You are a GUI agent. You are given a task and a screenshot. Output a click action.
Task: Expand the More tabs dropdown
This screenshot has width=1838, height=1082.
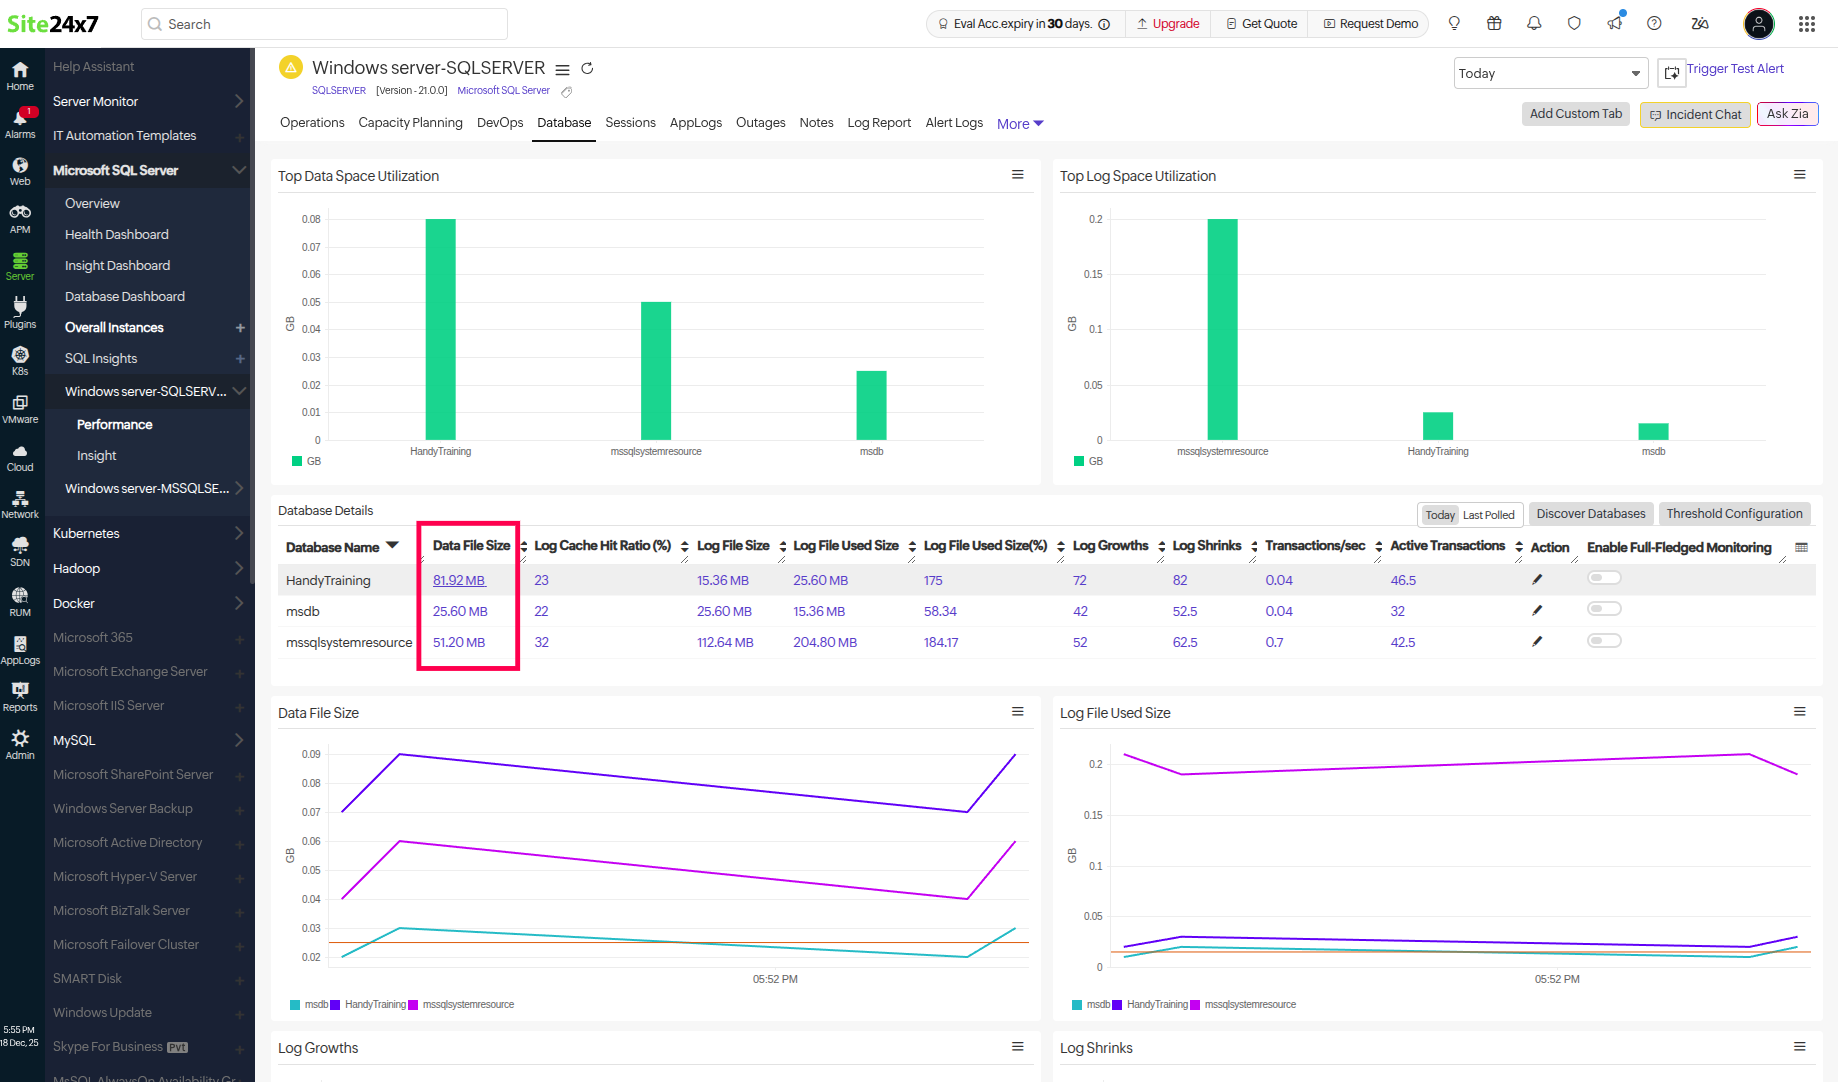click(1019, 124)
